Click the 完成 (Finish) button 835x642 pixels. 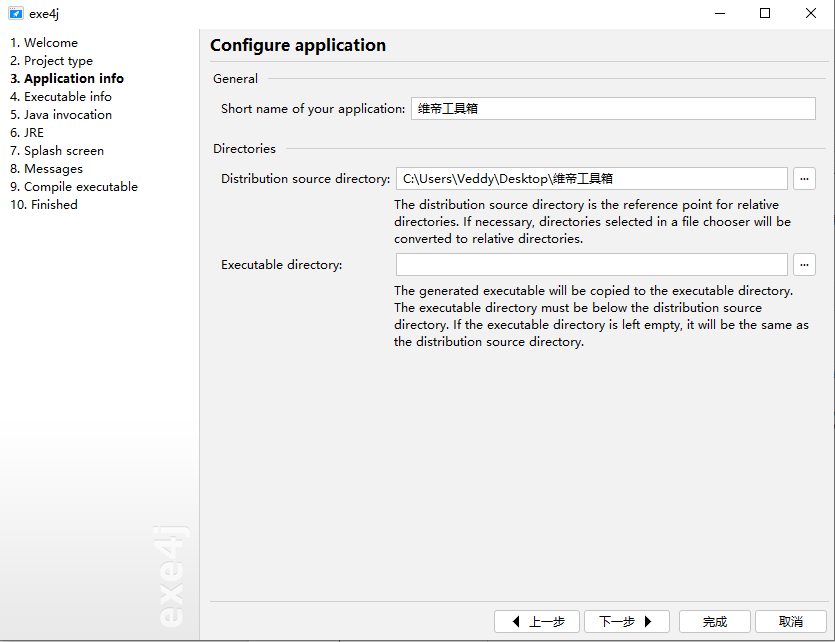pos(715,622)
